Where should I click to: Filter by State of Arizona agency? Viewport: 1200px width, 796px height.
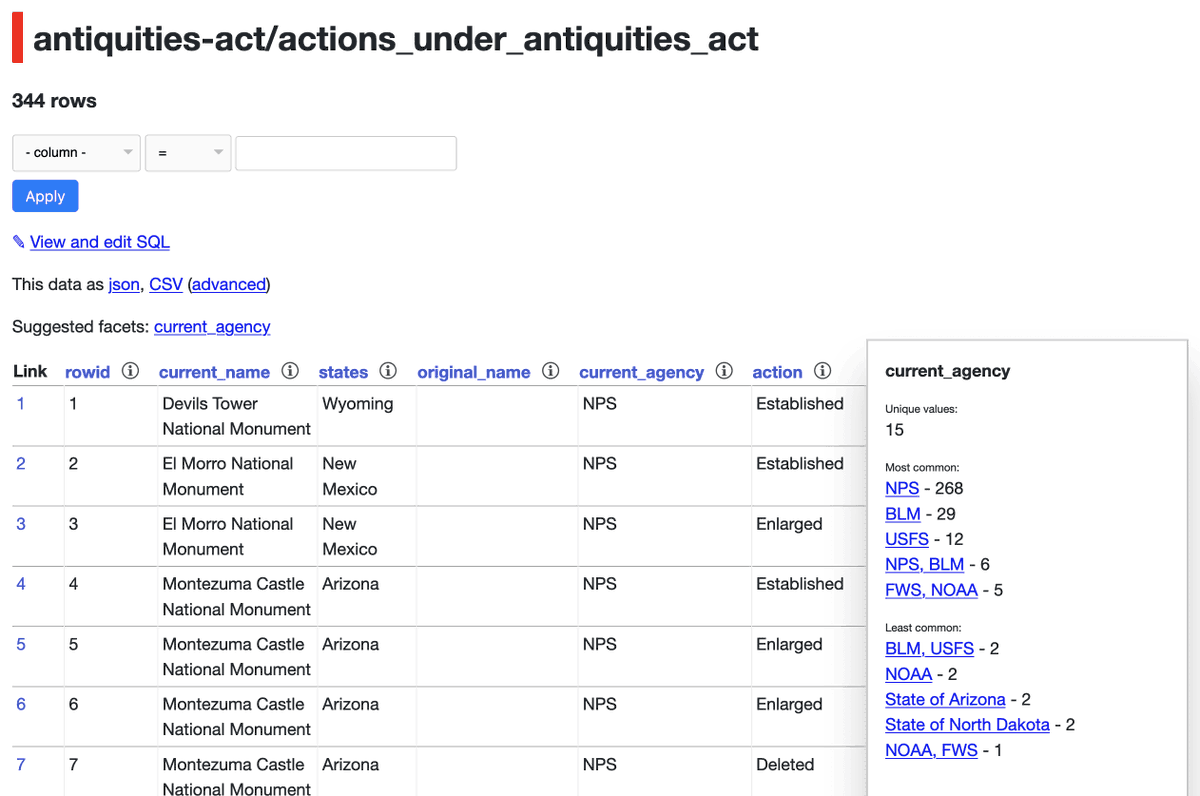[x=946, y=699]
